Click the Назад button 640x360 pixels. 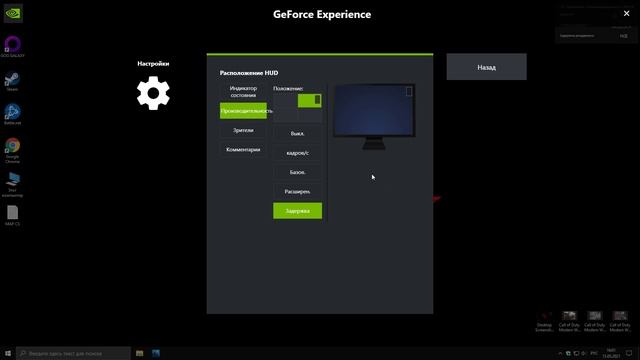pos(487,67)
